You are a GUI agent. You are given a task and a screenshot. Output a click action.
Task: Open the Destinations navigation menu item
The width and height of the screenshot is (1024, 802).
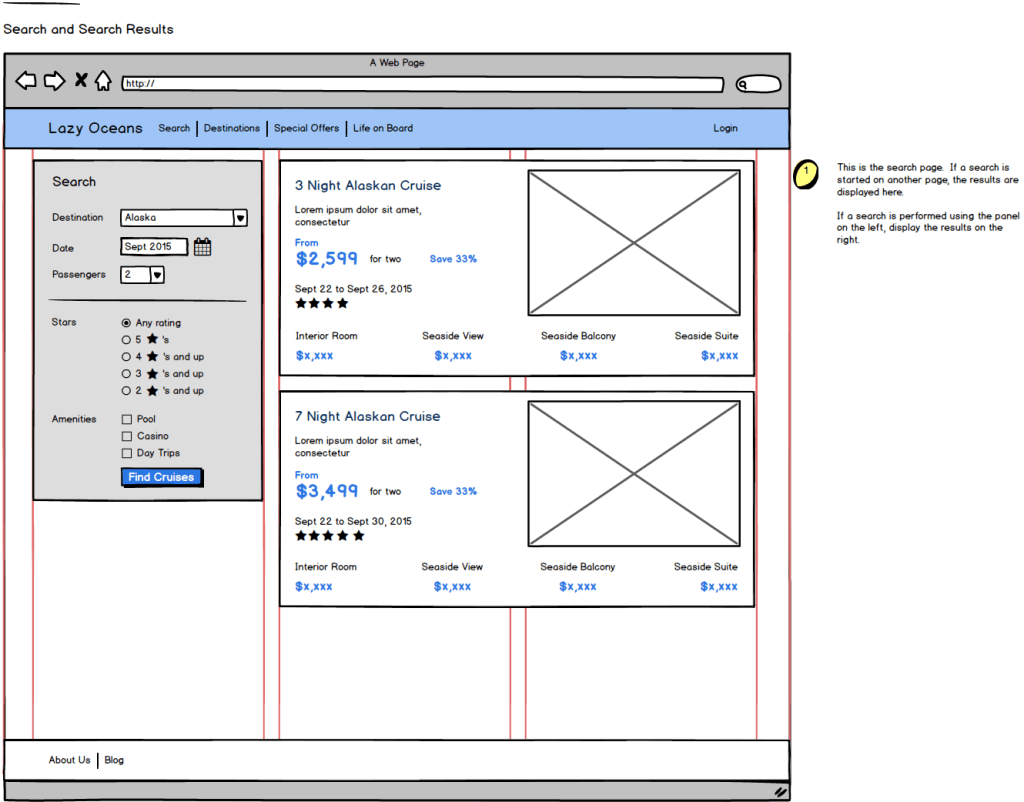232,128
